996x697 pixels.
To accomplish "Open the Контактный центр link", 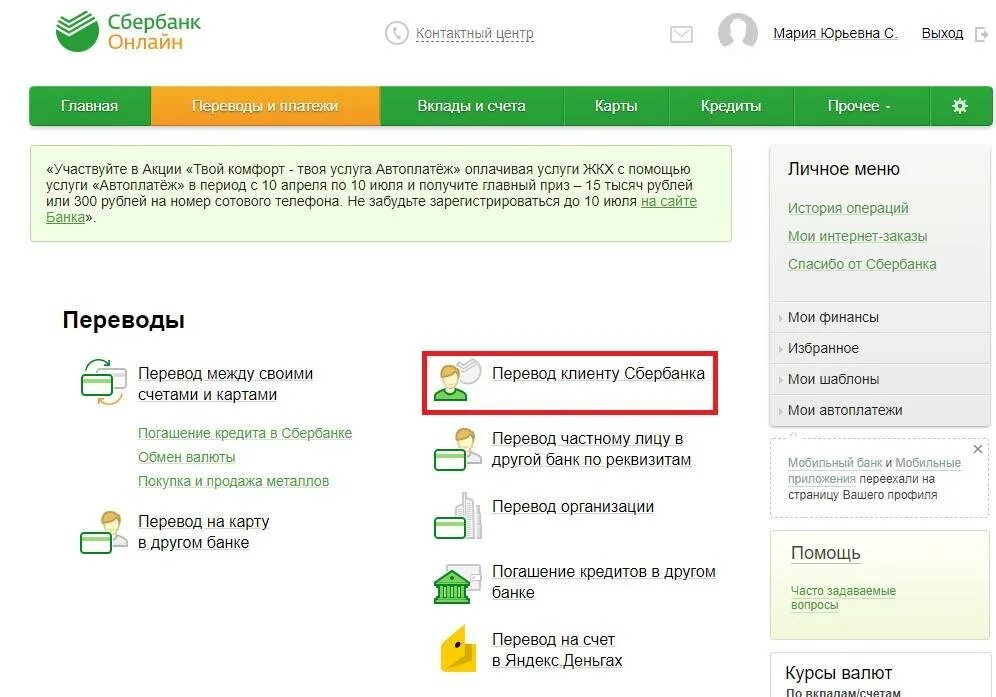I will pos(474,33).
